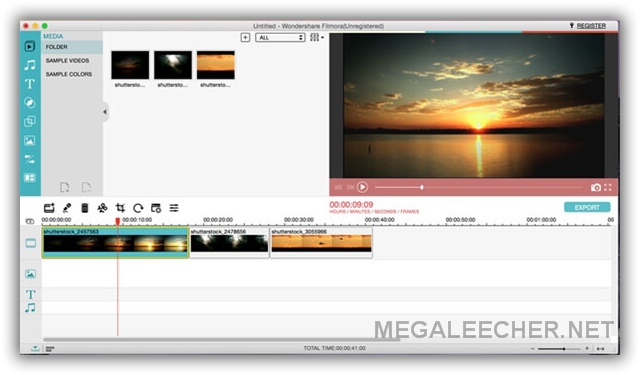This screenshot has height=375, width=640.
Task: Toggle the timeline link icon beside ruler
Action: [x=30, y=221]
